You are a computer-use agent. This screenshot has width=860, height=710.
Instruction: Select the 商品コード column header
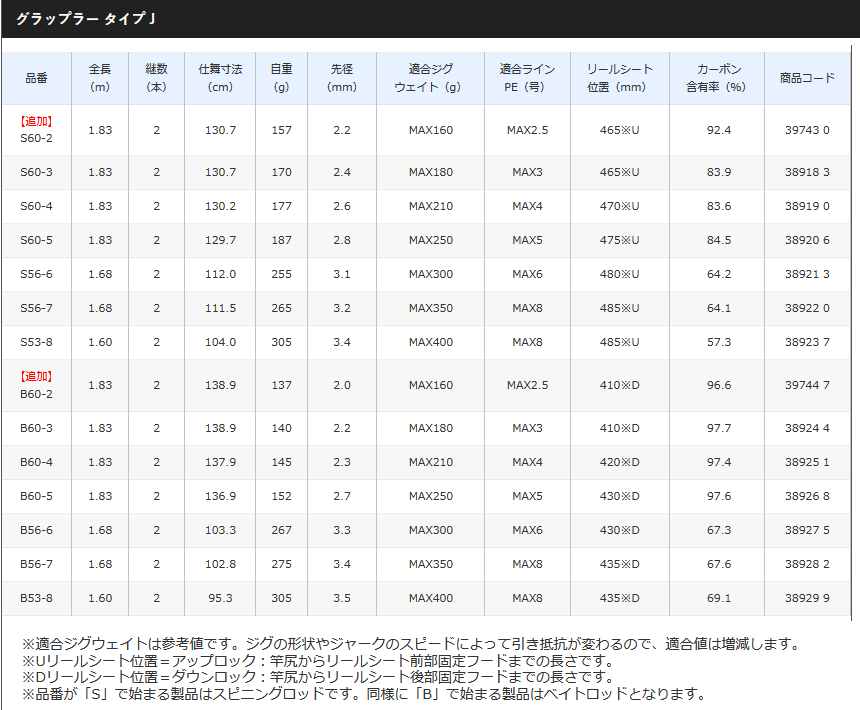tap(806, 78)
